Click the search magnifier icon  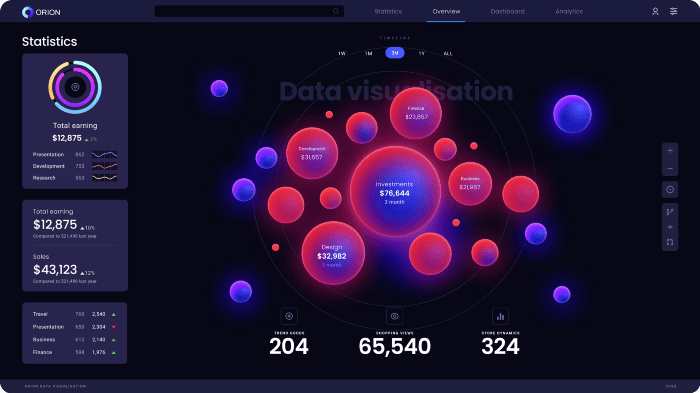pos(336,11)
